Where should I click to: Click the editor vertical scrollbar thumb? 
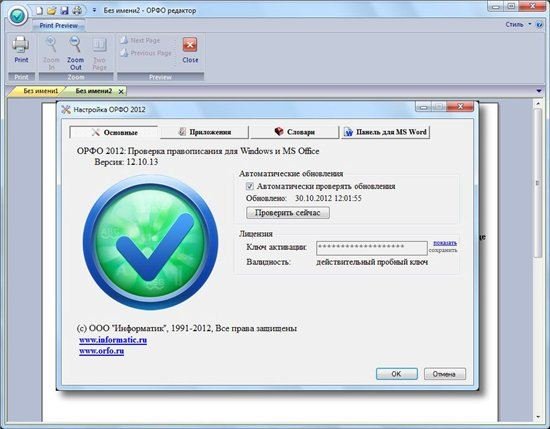pos(538,182)
